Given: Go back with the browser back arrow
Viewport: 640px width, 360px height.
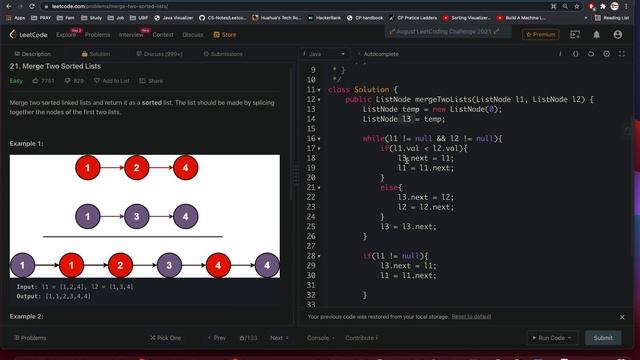Looking at the screenshot, I should tap(9, 6).
